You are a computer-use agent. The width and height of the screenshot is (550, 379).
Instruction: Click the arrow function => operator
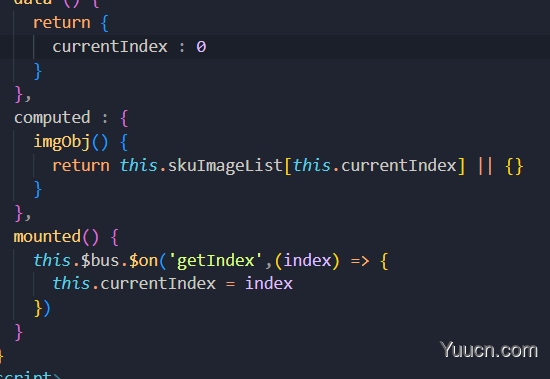click(x=360, y=261)
